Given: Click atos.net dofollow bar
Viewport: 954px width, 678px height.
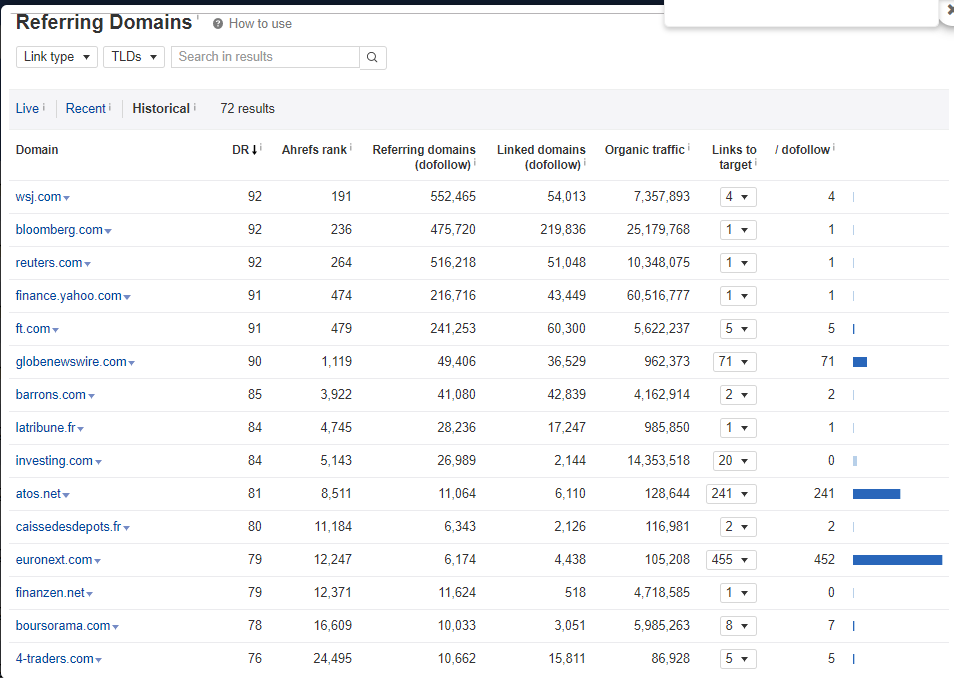Looking at the screenshot, I should (x=876, y=494).
